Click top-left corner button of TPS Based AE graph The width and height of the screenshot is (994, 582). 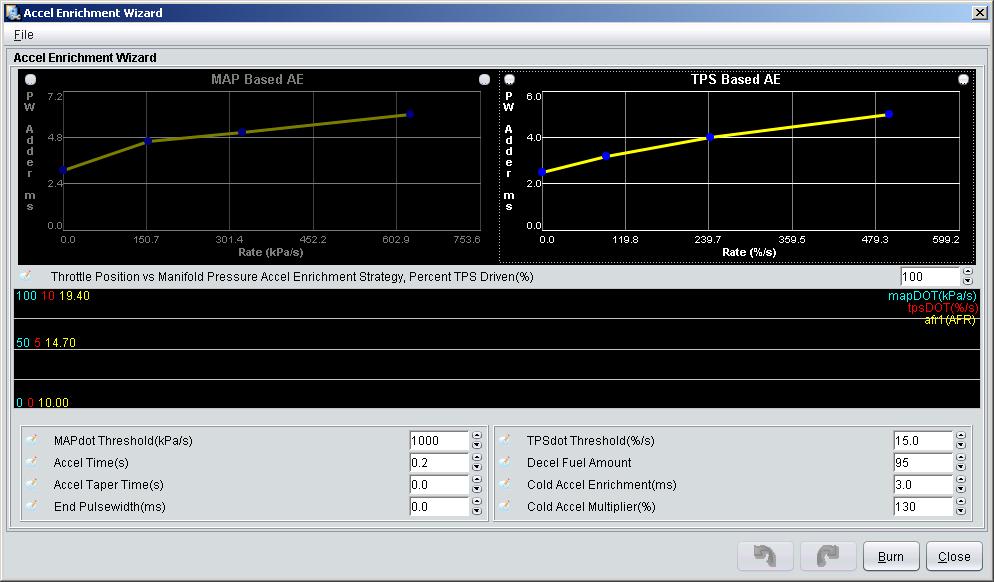[x=509, y=80]
